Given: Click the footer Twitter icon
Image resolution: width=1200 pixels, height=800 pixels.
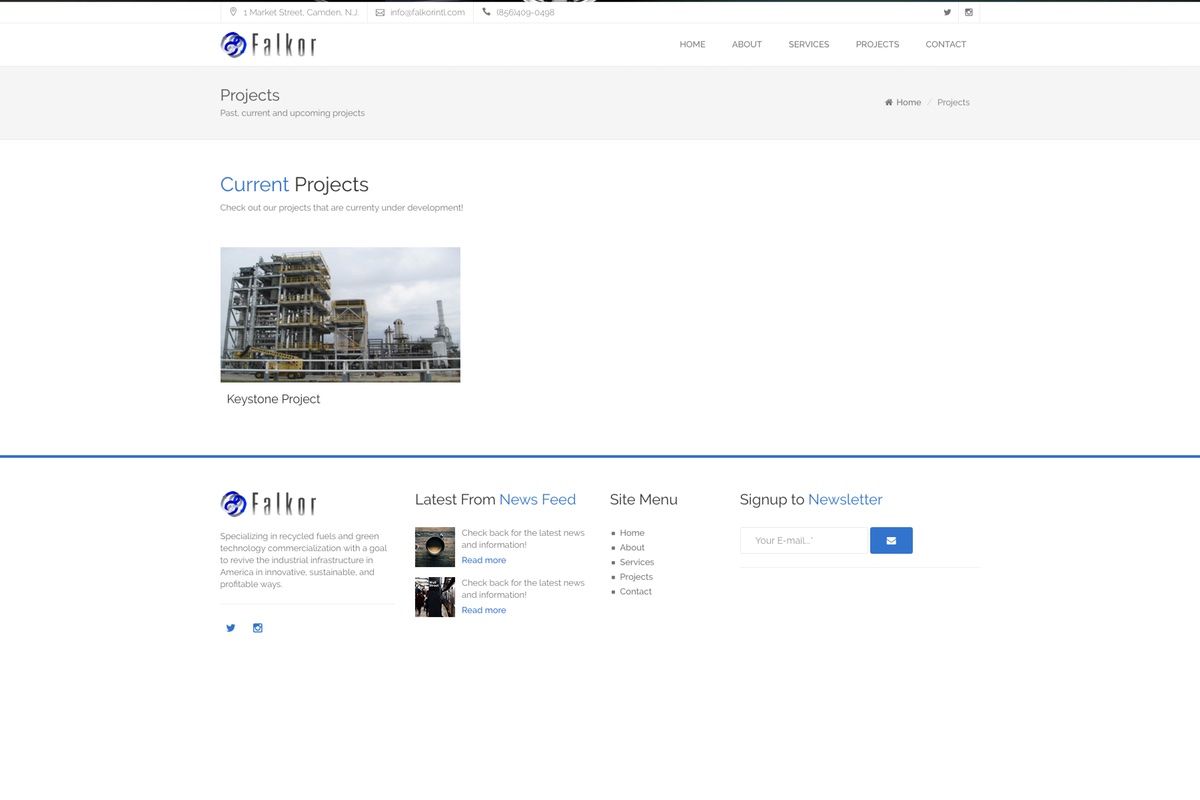Looking at the screenshot, I should coord(231,628).
